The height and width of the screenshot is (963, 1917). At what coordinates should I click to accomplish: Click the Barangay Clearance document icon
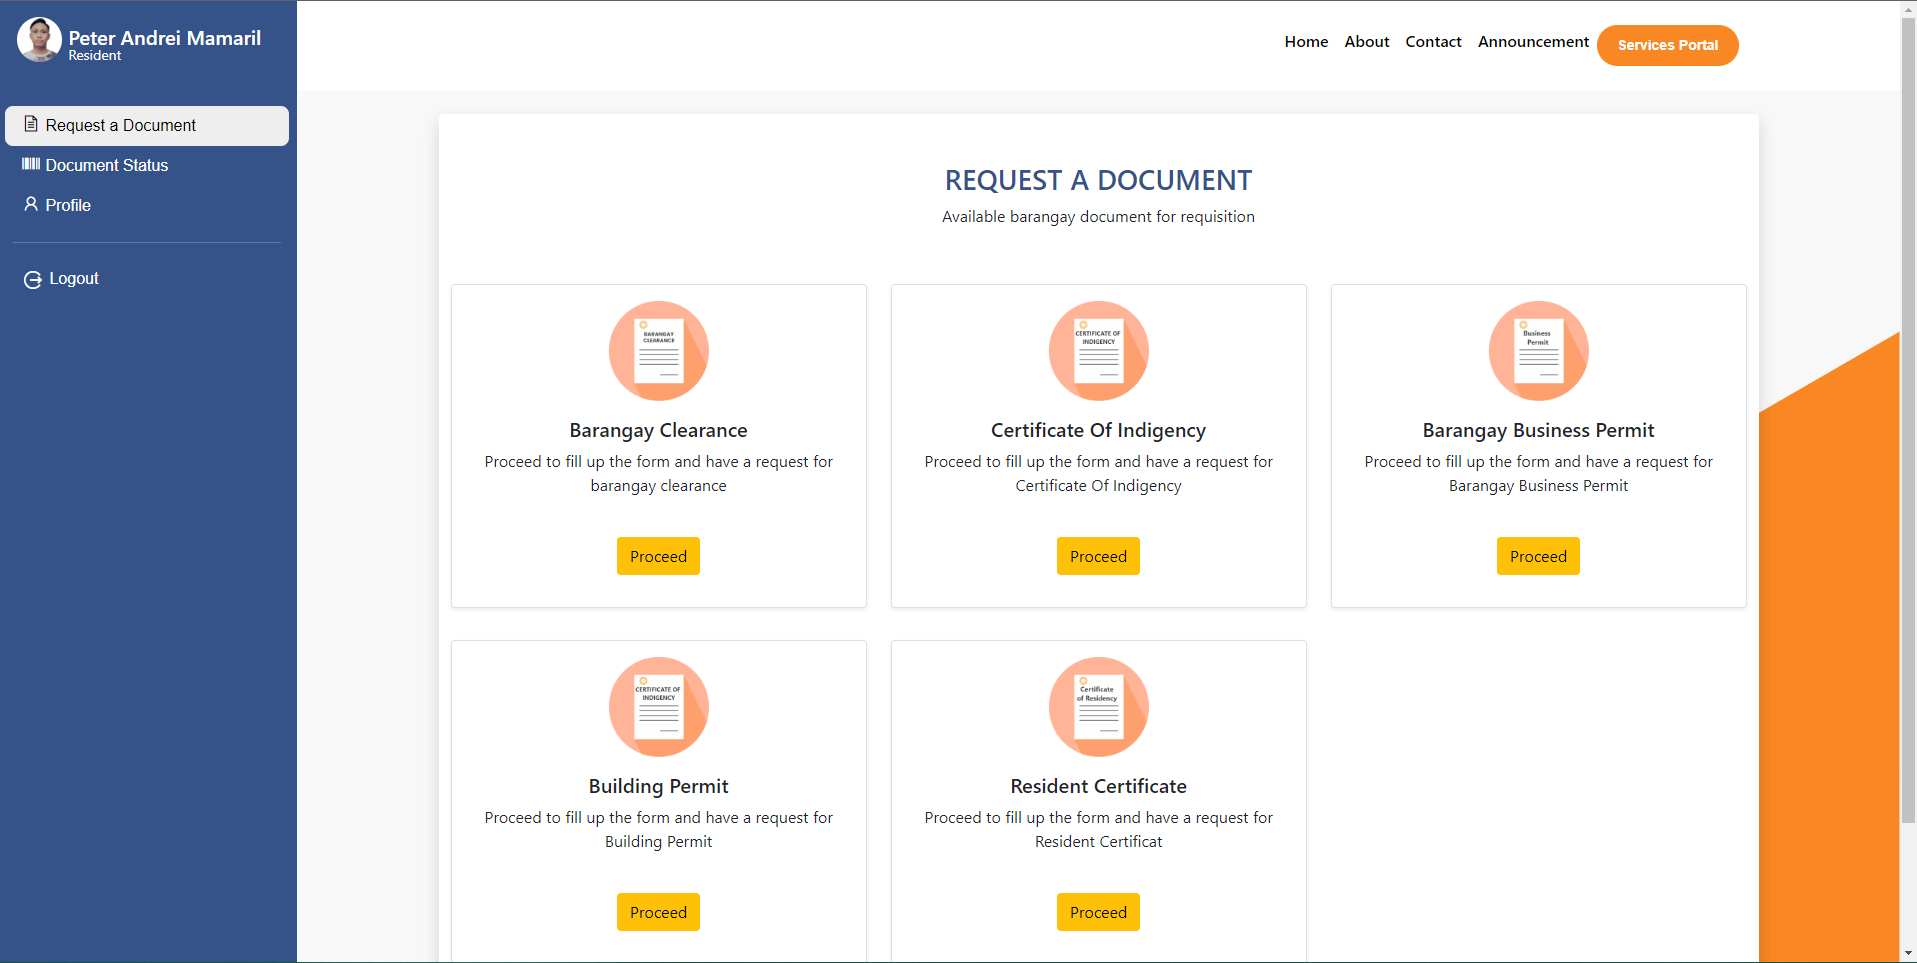pyautogui.click(x=658, y=351)
